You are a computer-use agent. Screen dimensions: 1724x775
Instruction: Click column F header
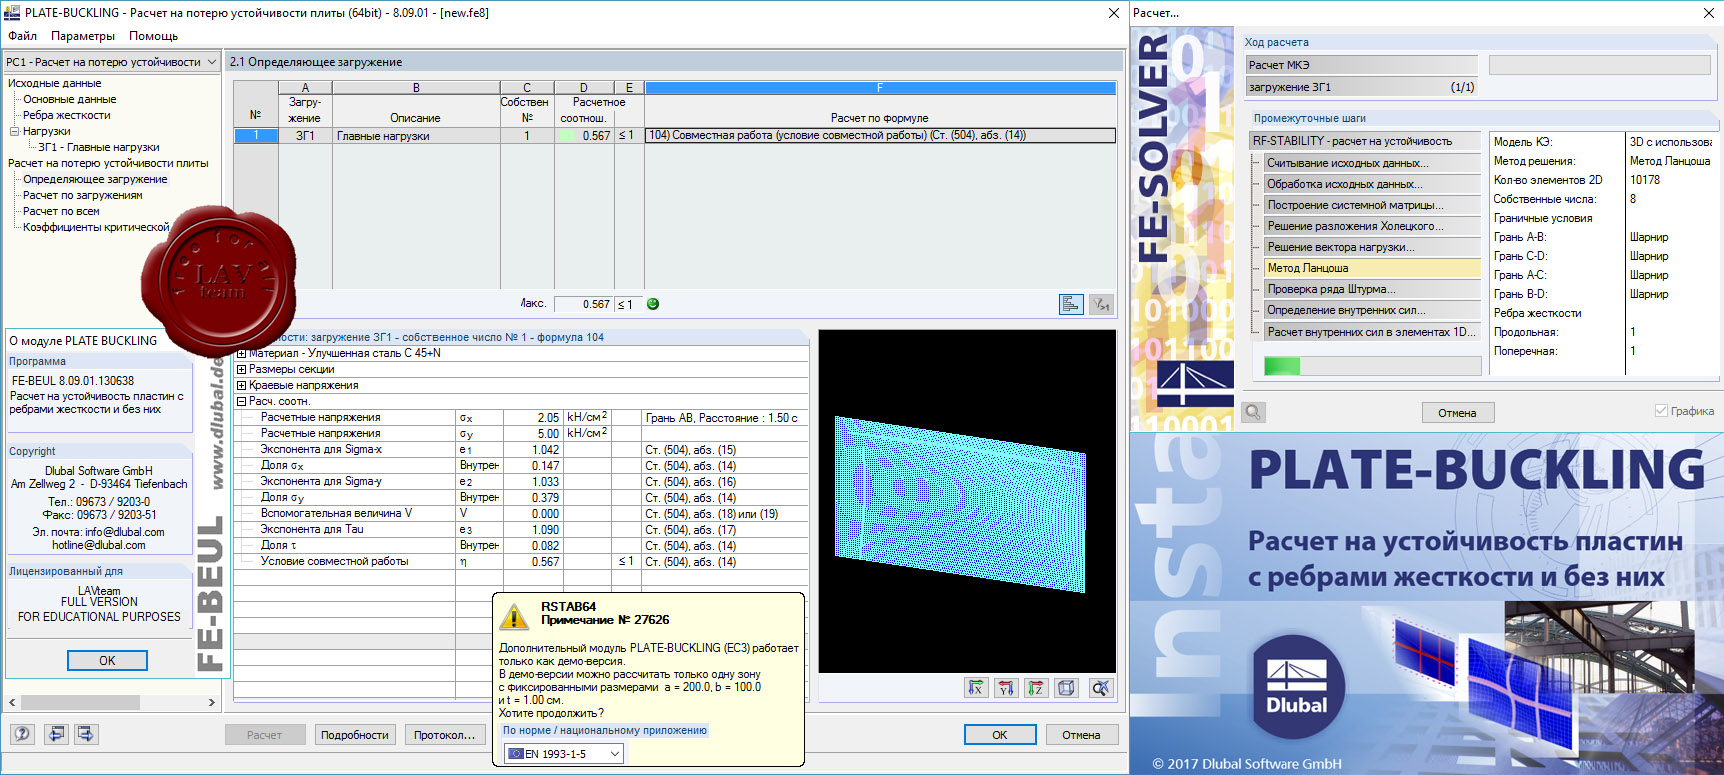(x=880, y=88)
